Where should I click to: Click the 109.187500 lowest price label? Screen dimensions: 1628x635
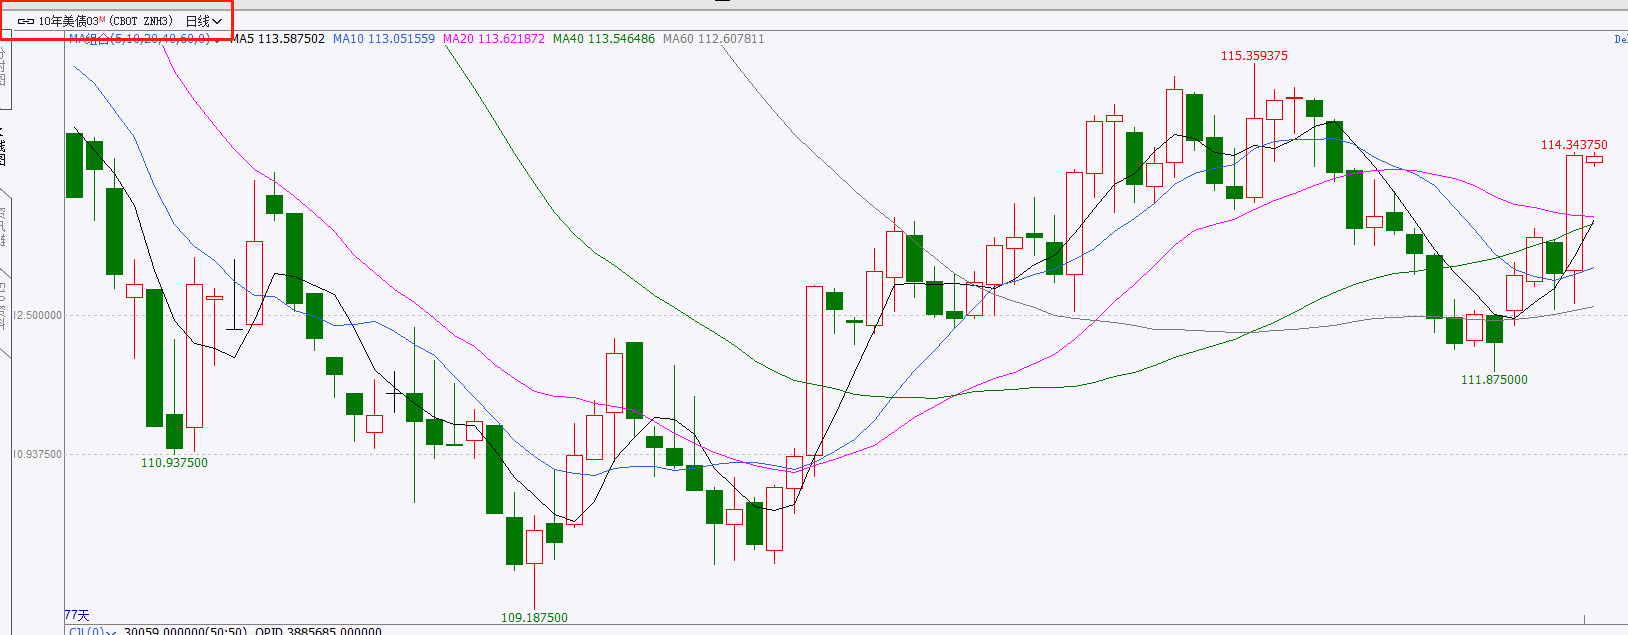point(534,618)
